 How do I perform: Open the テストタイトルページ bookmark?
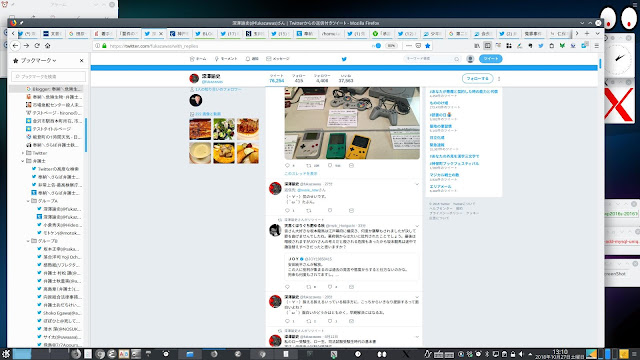click(49, 129)
